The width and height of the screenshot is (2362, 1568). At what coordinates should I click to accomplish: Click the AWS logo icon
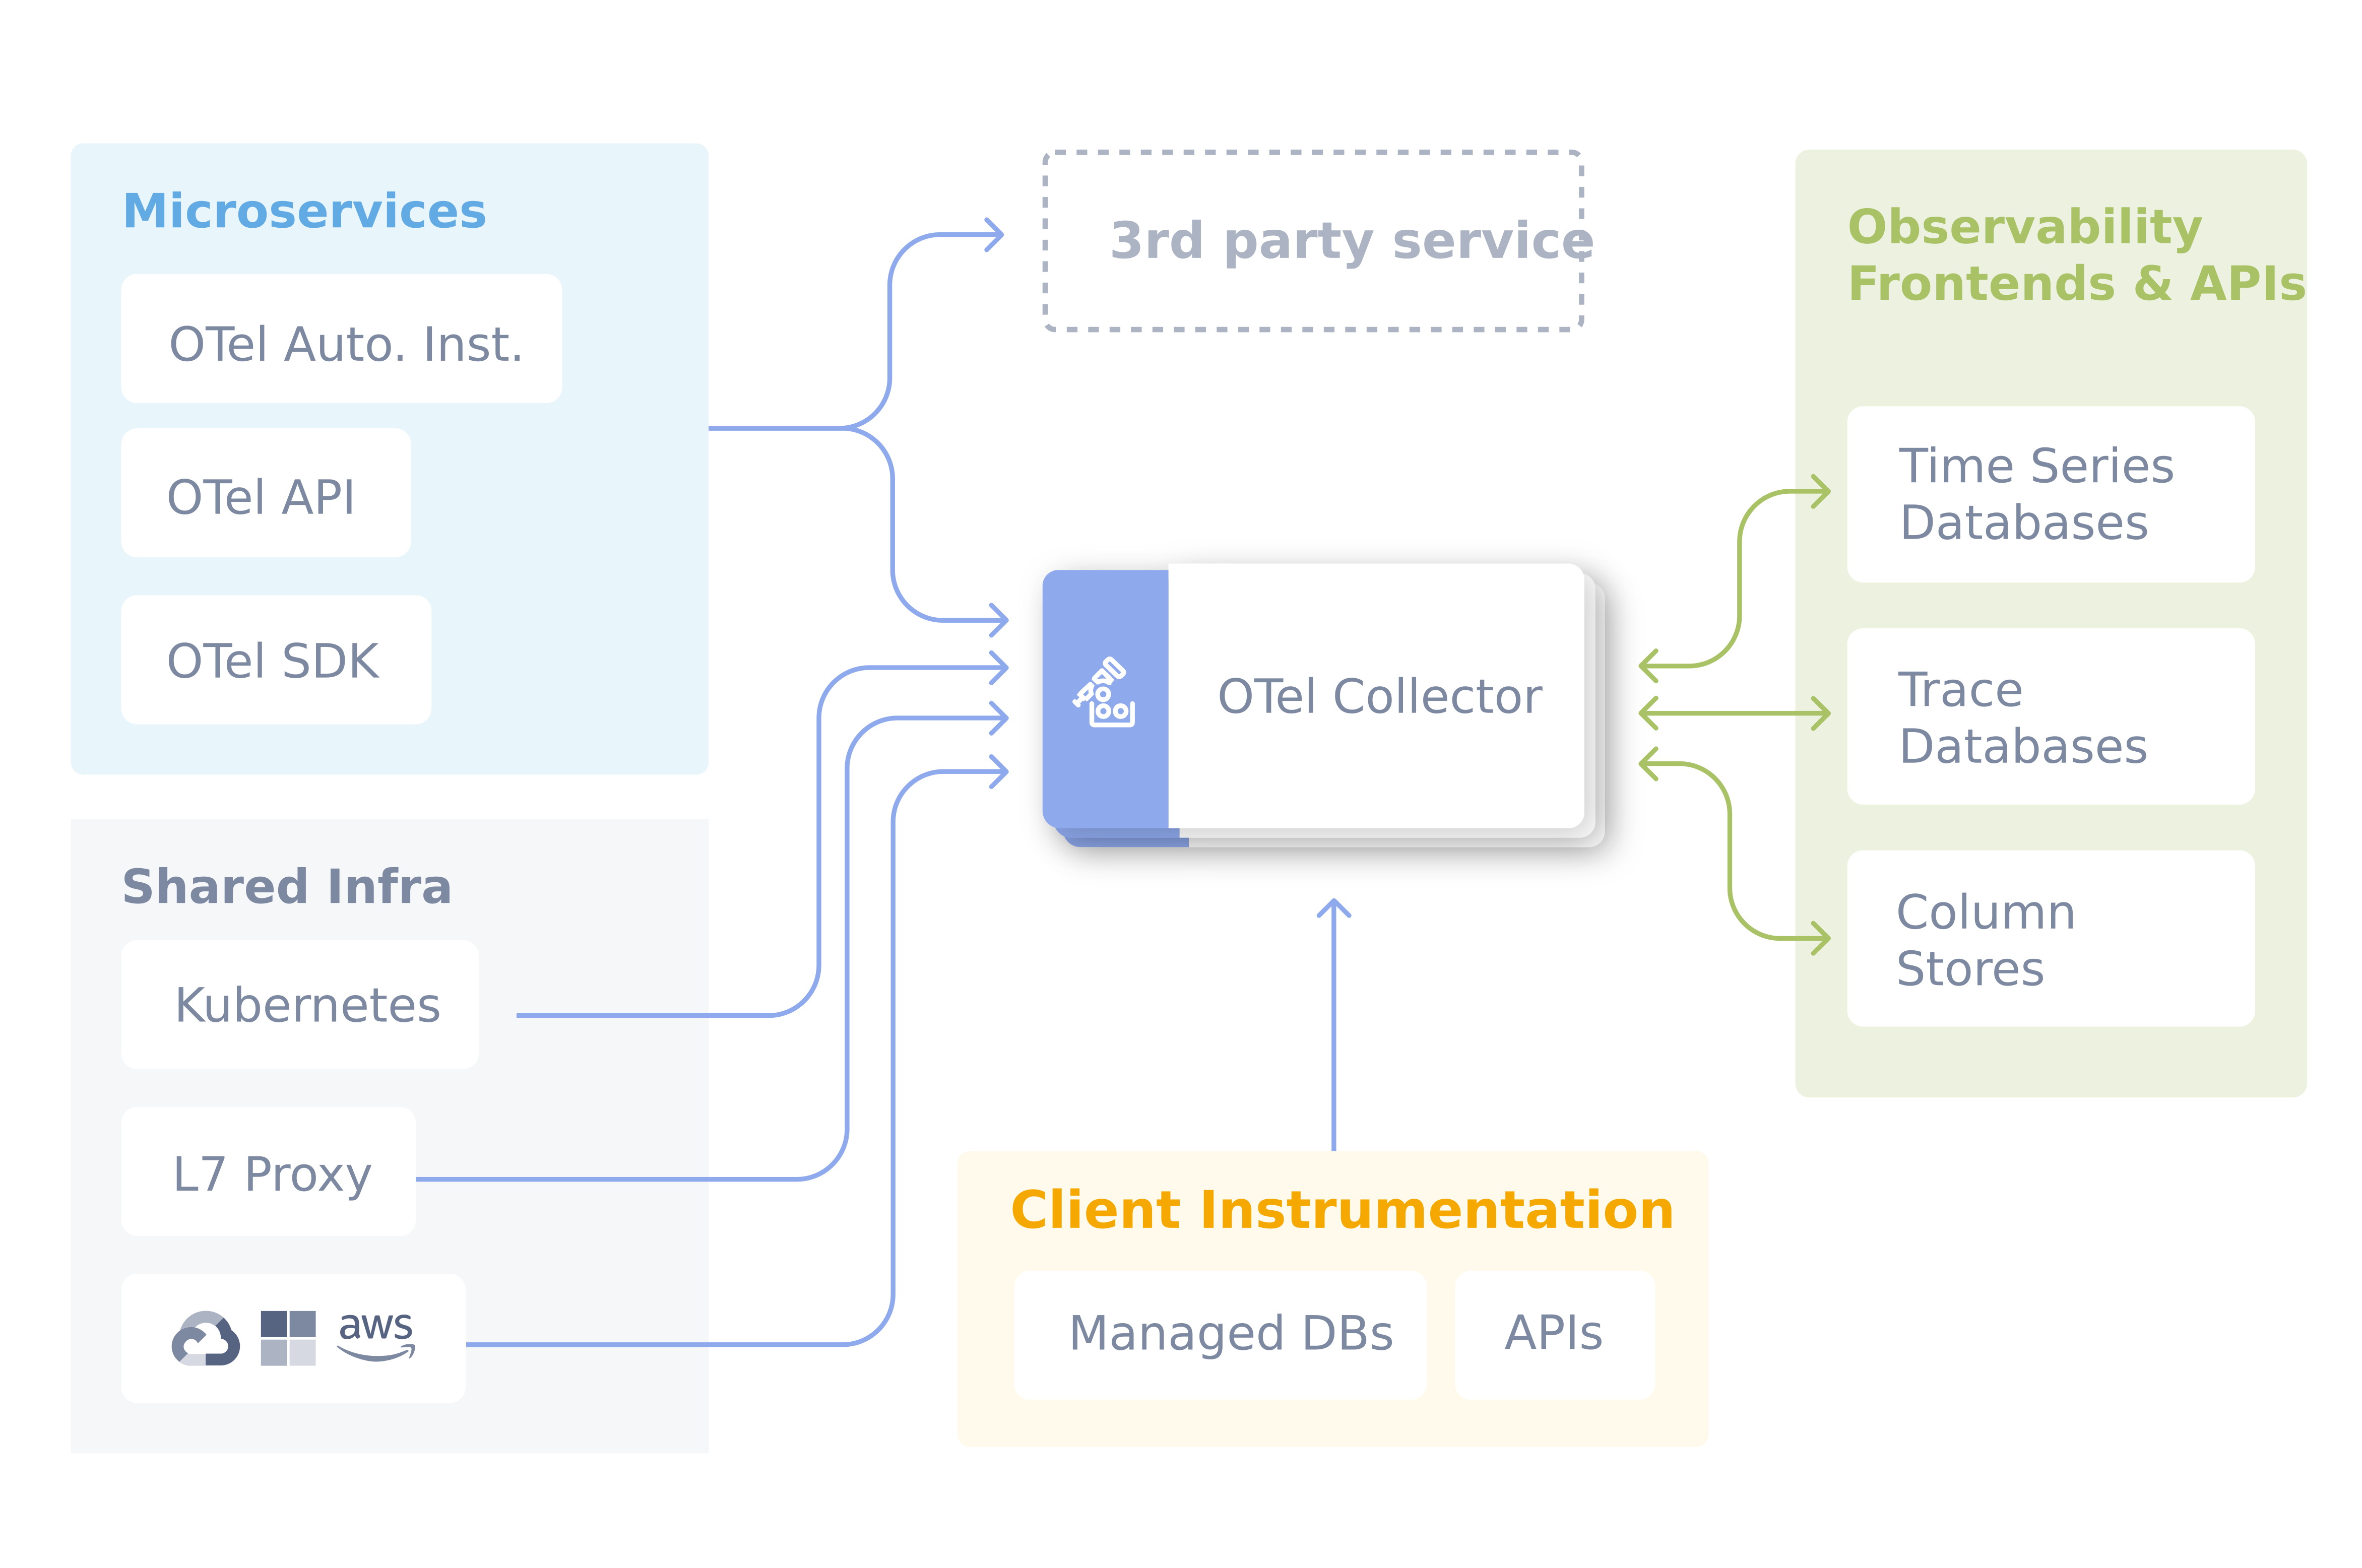(x=376, y=1335)
